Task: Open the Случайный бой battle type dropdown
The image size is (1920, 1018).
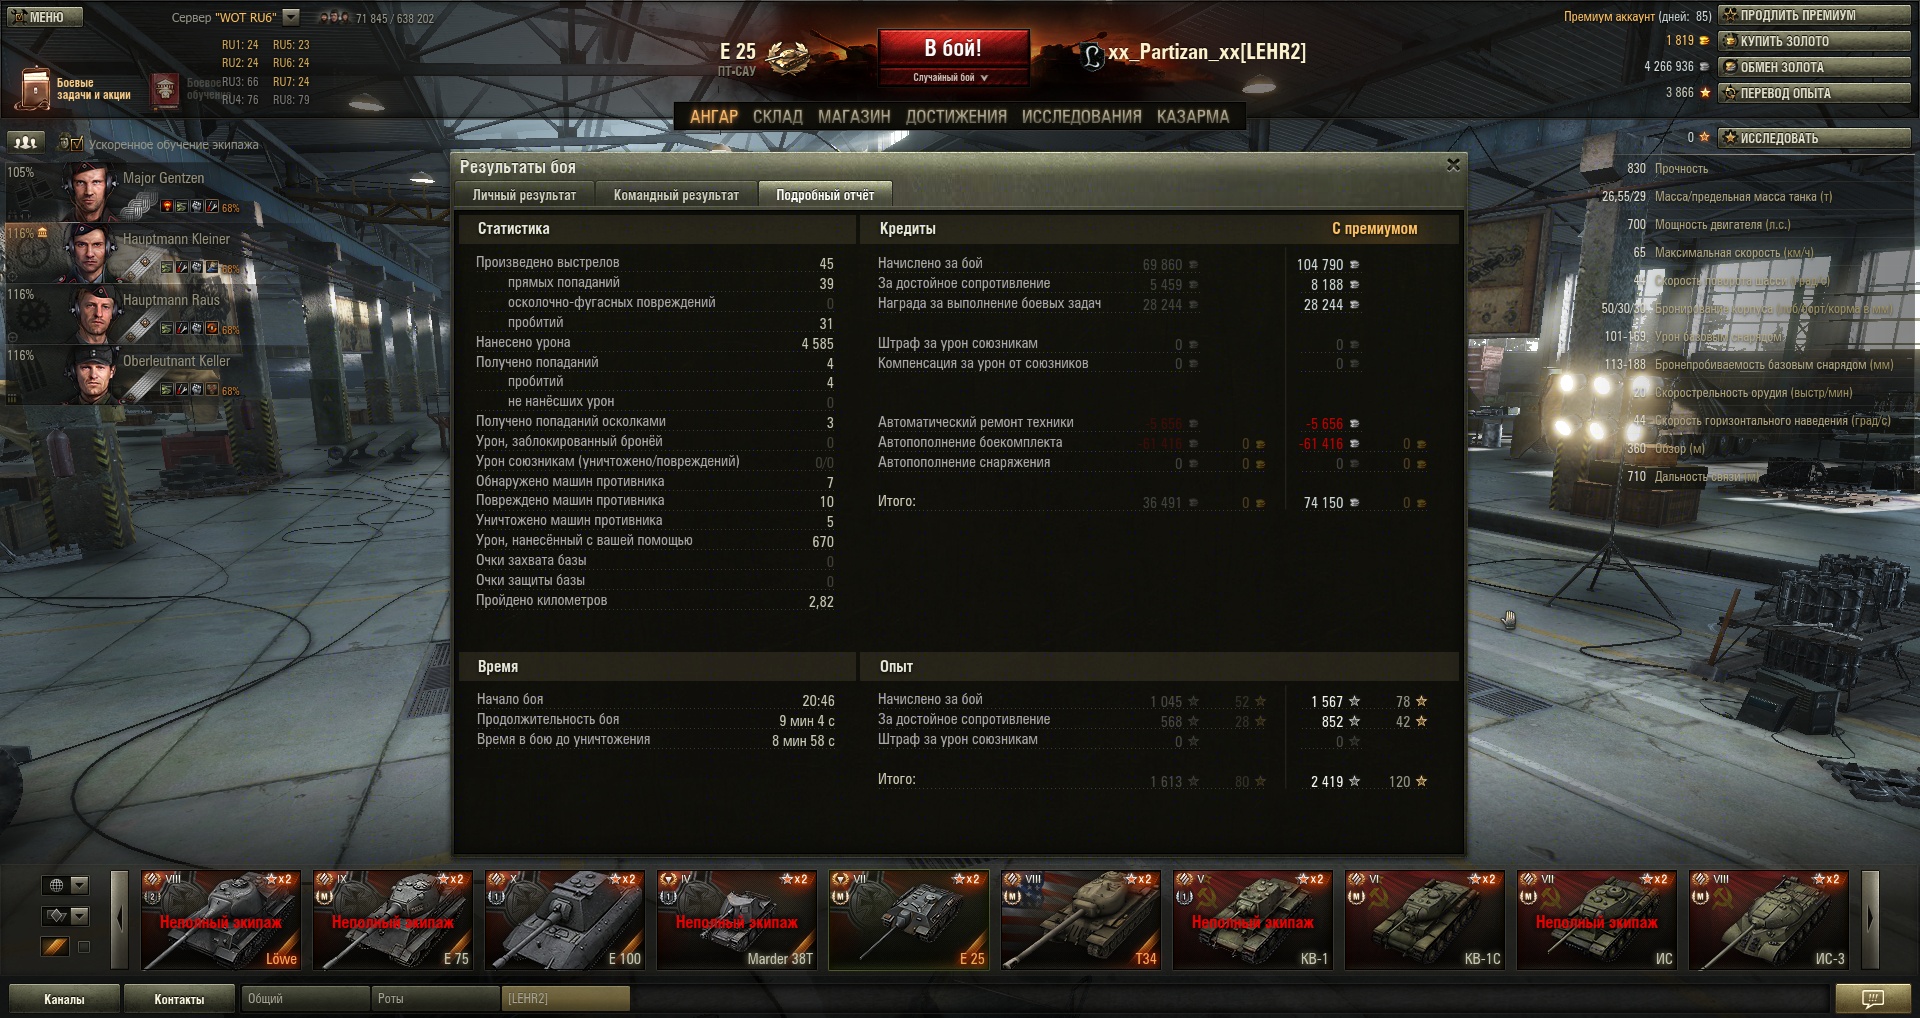Action: click(x=952, y=77)
